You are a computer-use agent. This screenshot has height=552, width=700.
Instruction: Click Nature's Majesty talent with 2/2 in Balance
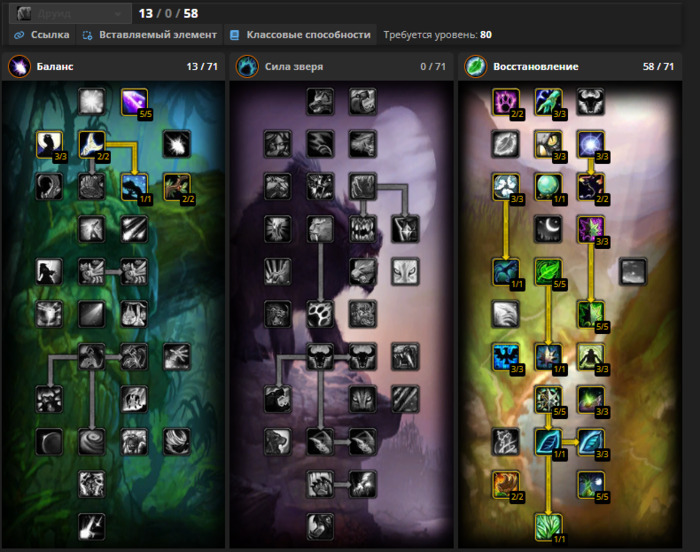(92, 144)
